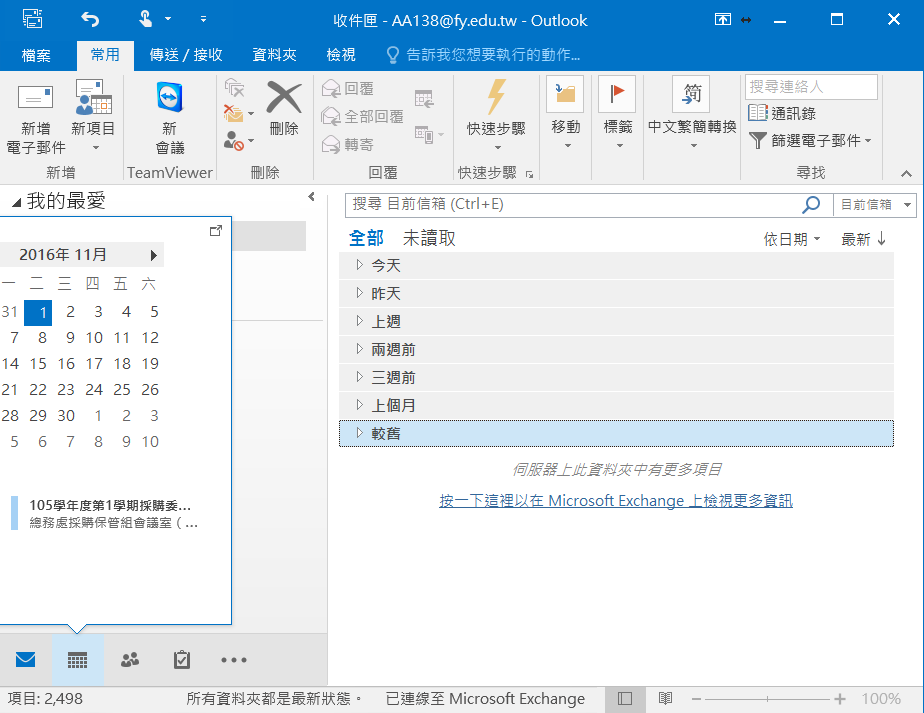924x713 pixels.
Task: Open the 105學年度第1學期採購委 appointment
Action: (106, 514)
